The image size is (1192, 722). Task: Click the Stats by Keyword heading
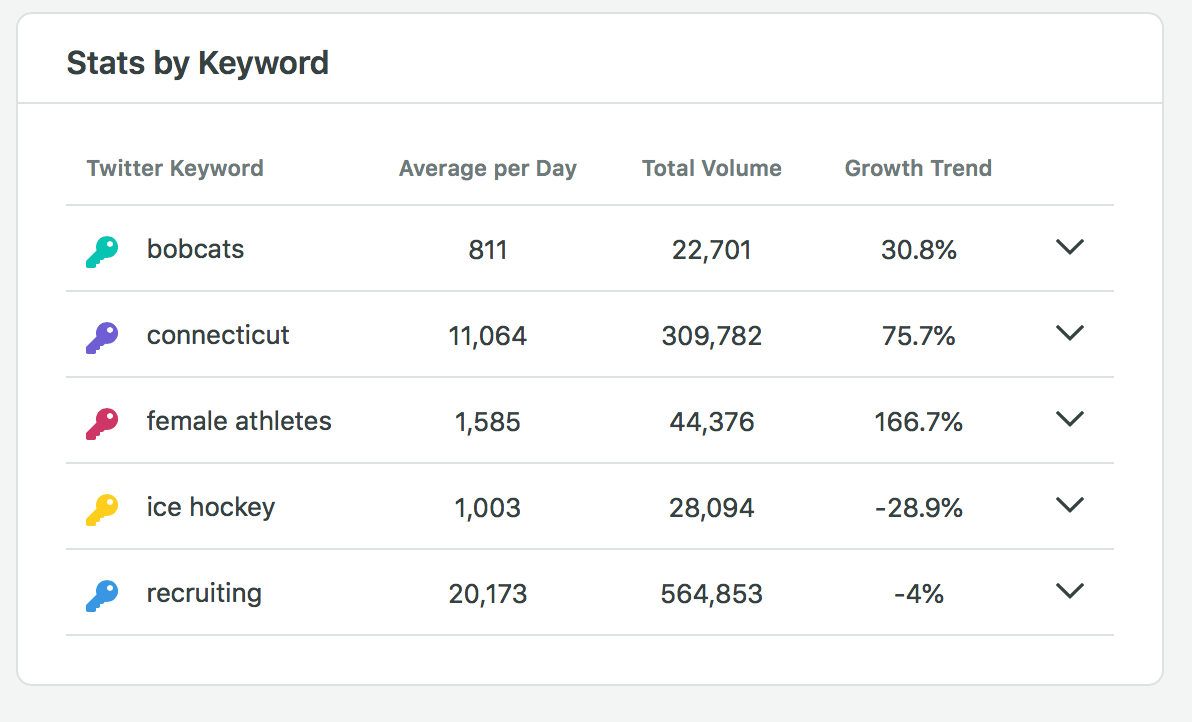coord(197,63)
